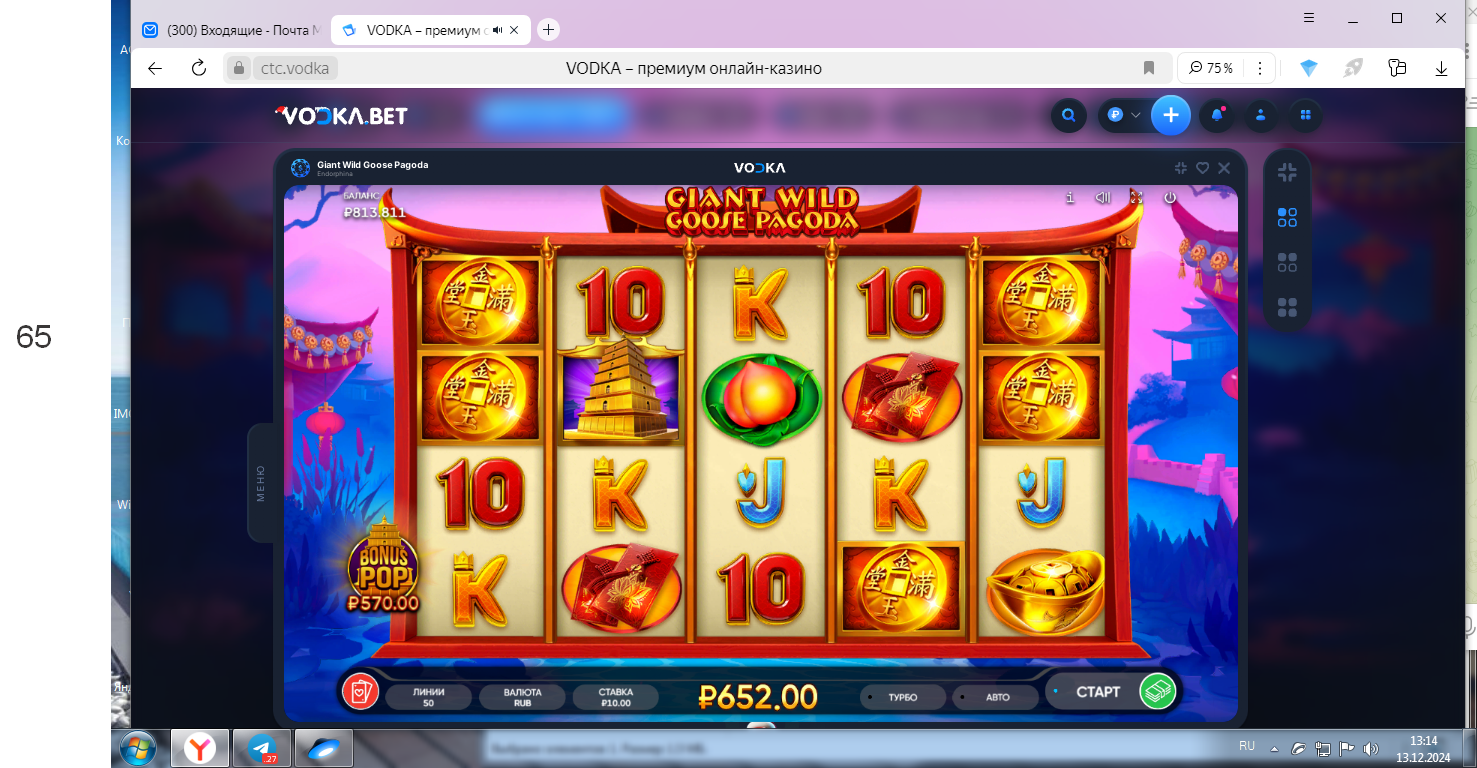Click the Bonus Pop ₽570.00 button
The width and height of the screenshot is (1477, 768).
click(x=383, y=565)
